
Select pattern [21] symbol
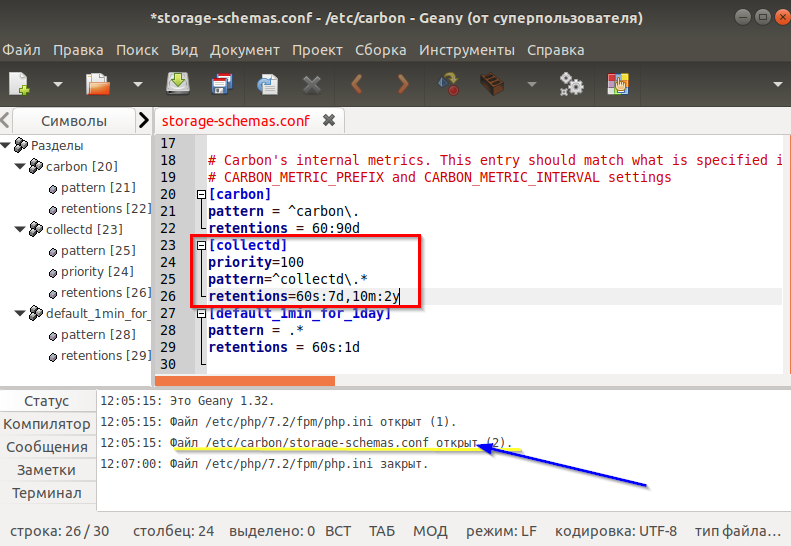(x=92, y=188)
